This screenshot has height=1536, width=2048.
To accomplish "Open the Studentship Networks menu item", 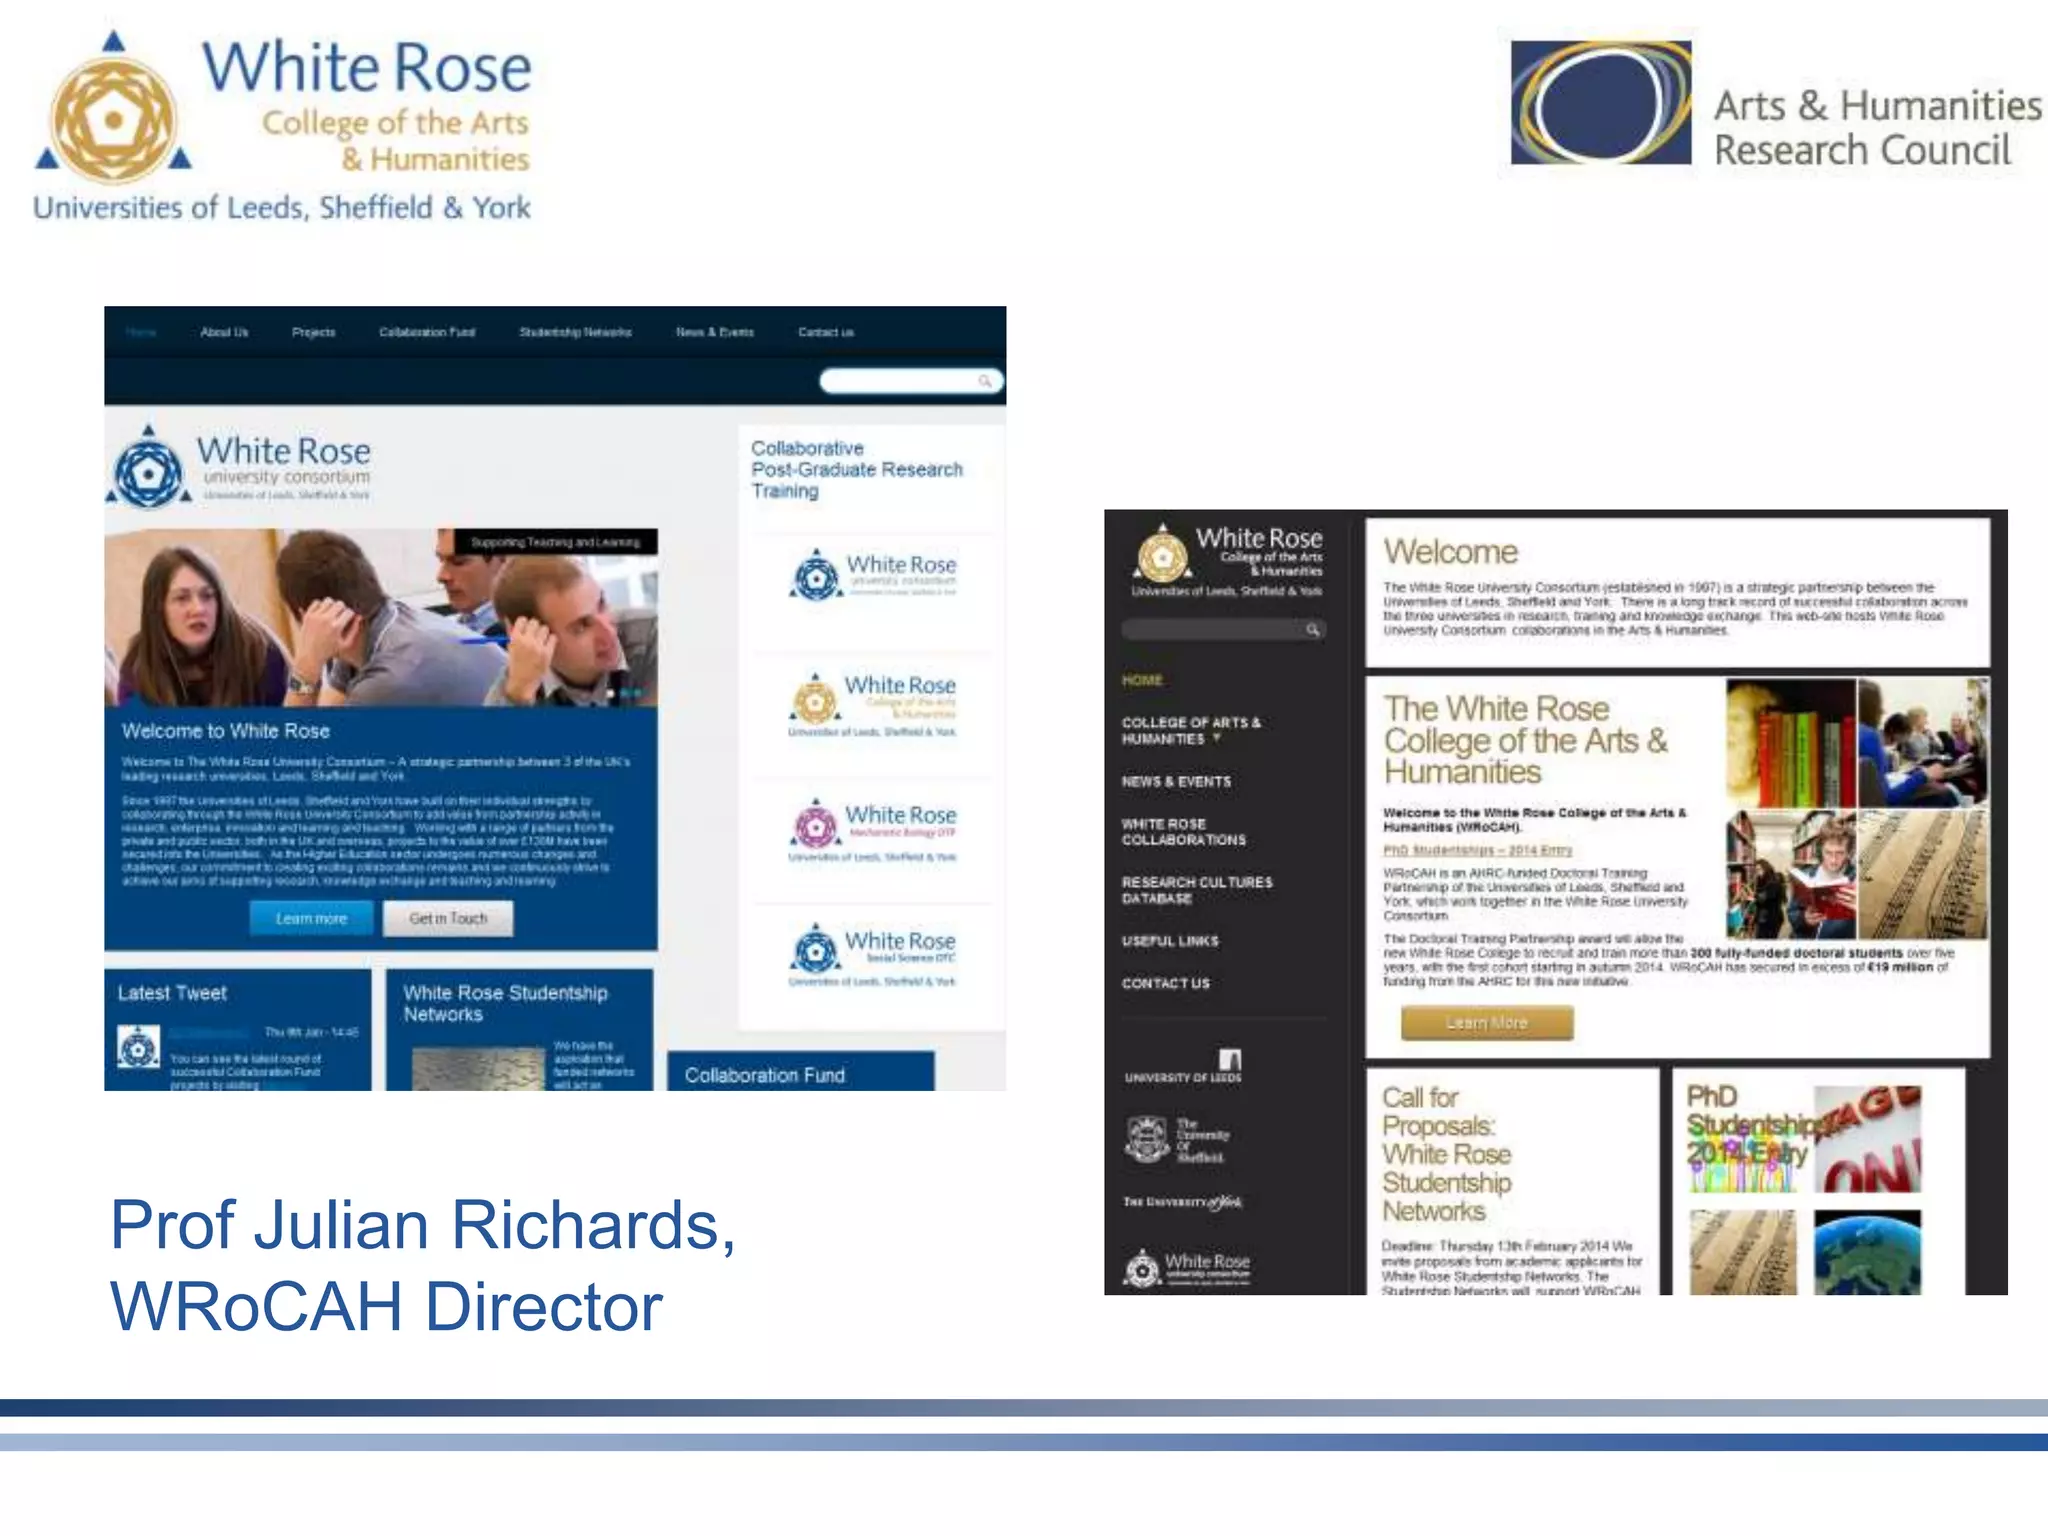I will pos(575,333).
